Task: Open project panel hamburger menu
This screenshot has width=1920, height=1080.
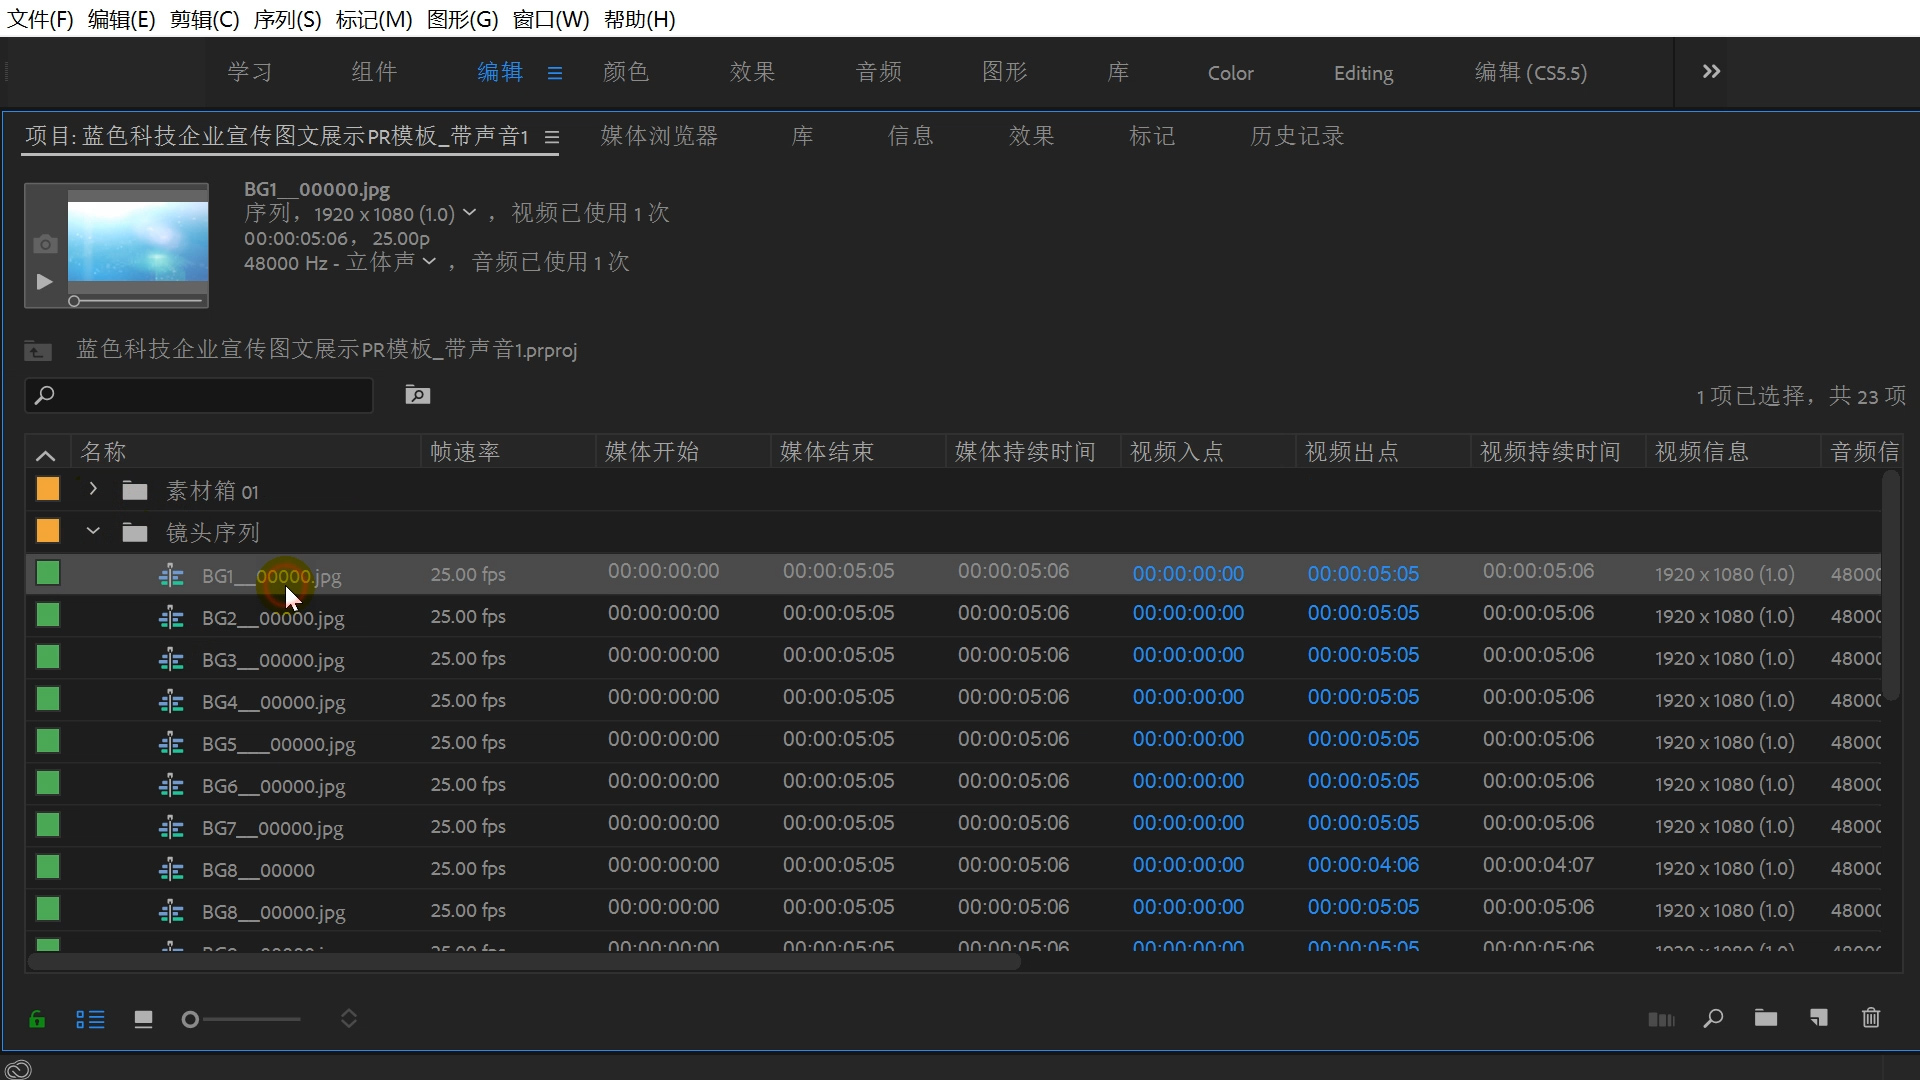Action: (551, 137)
